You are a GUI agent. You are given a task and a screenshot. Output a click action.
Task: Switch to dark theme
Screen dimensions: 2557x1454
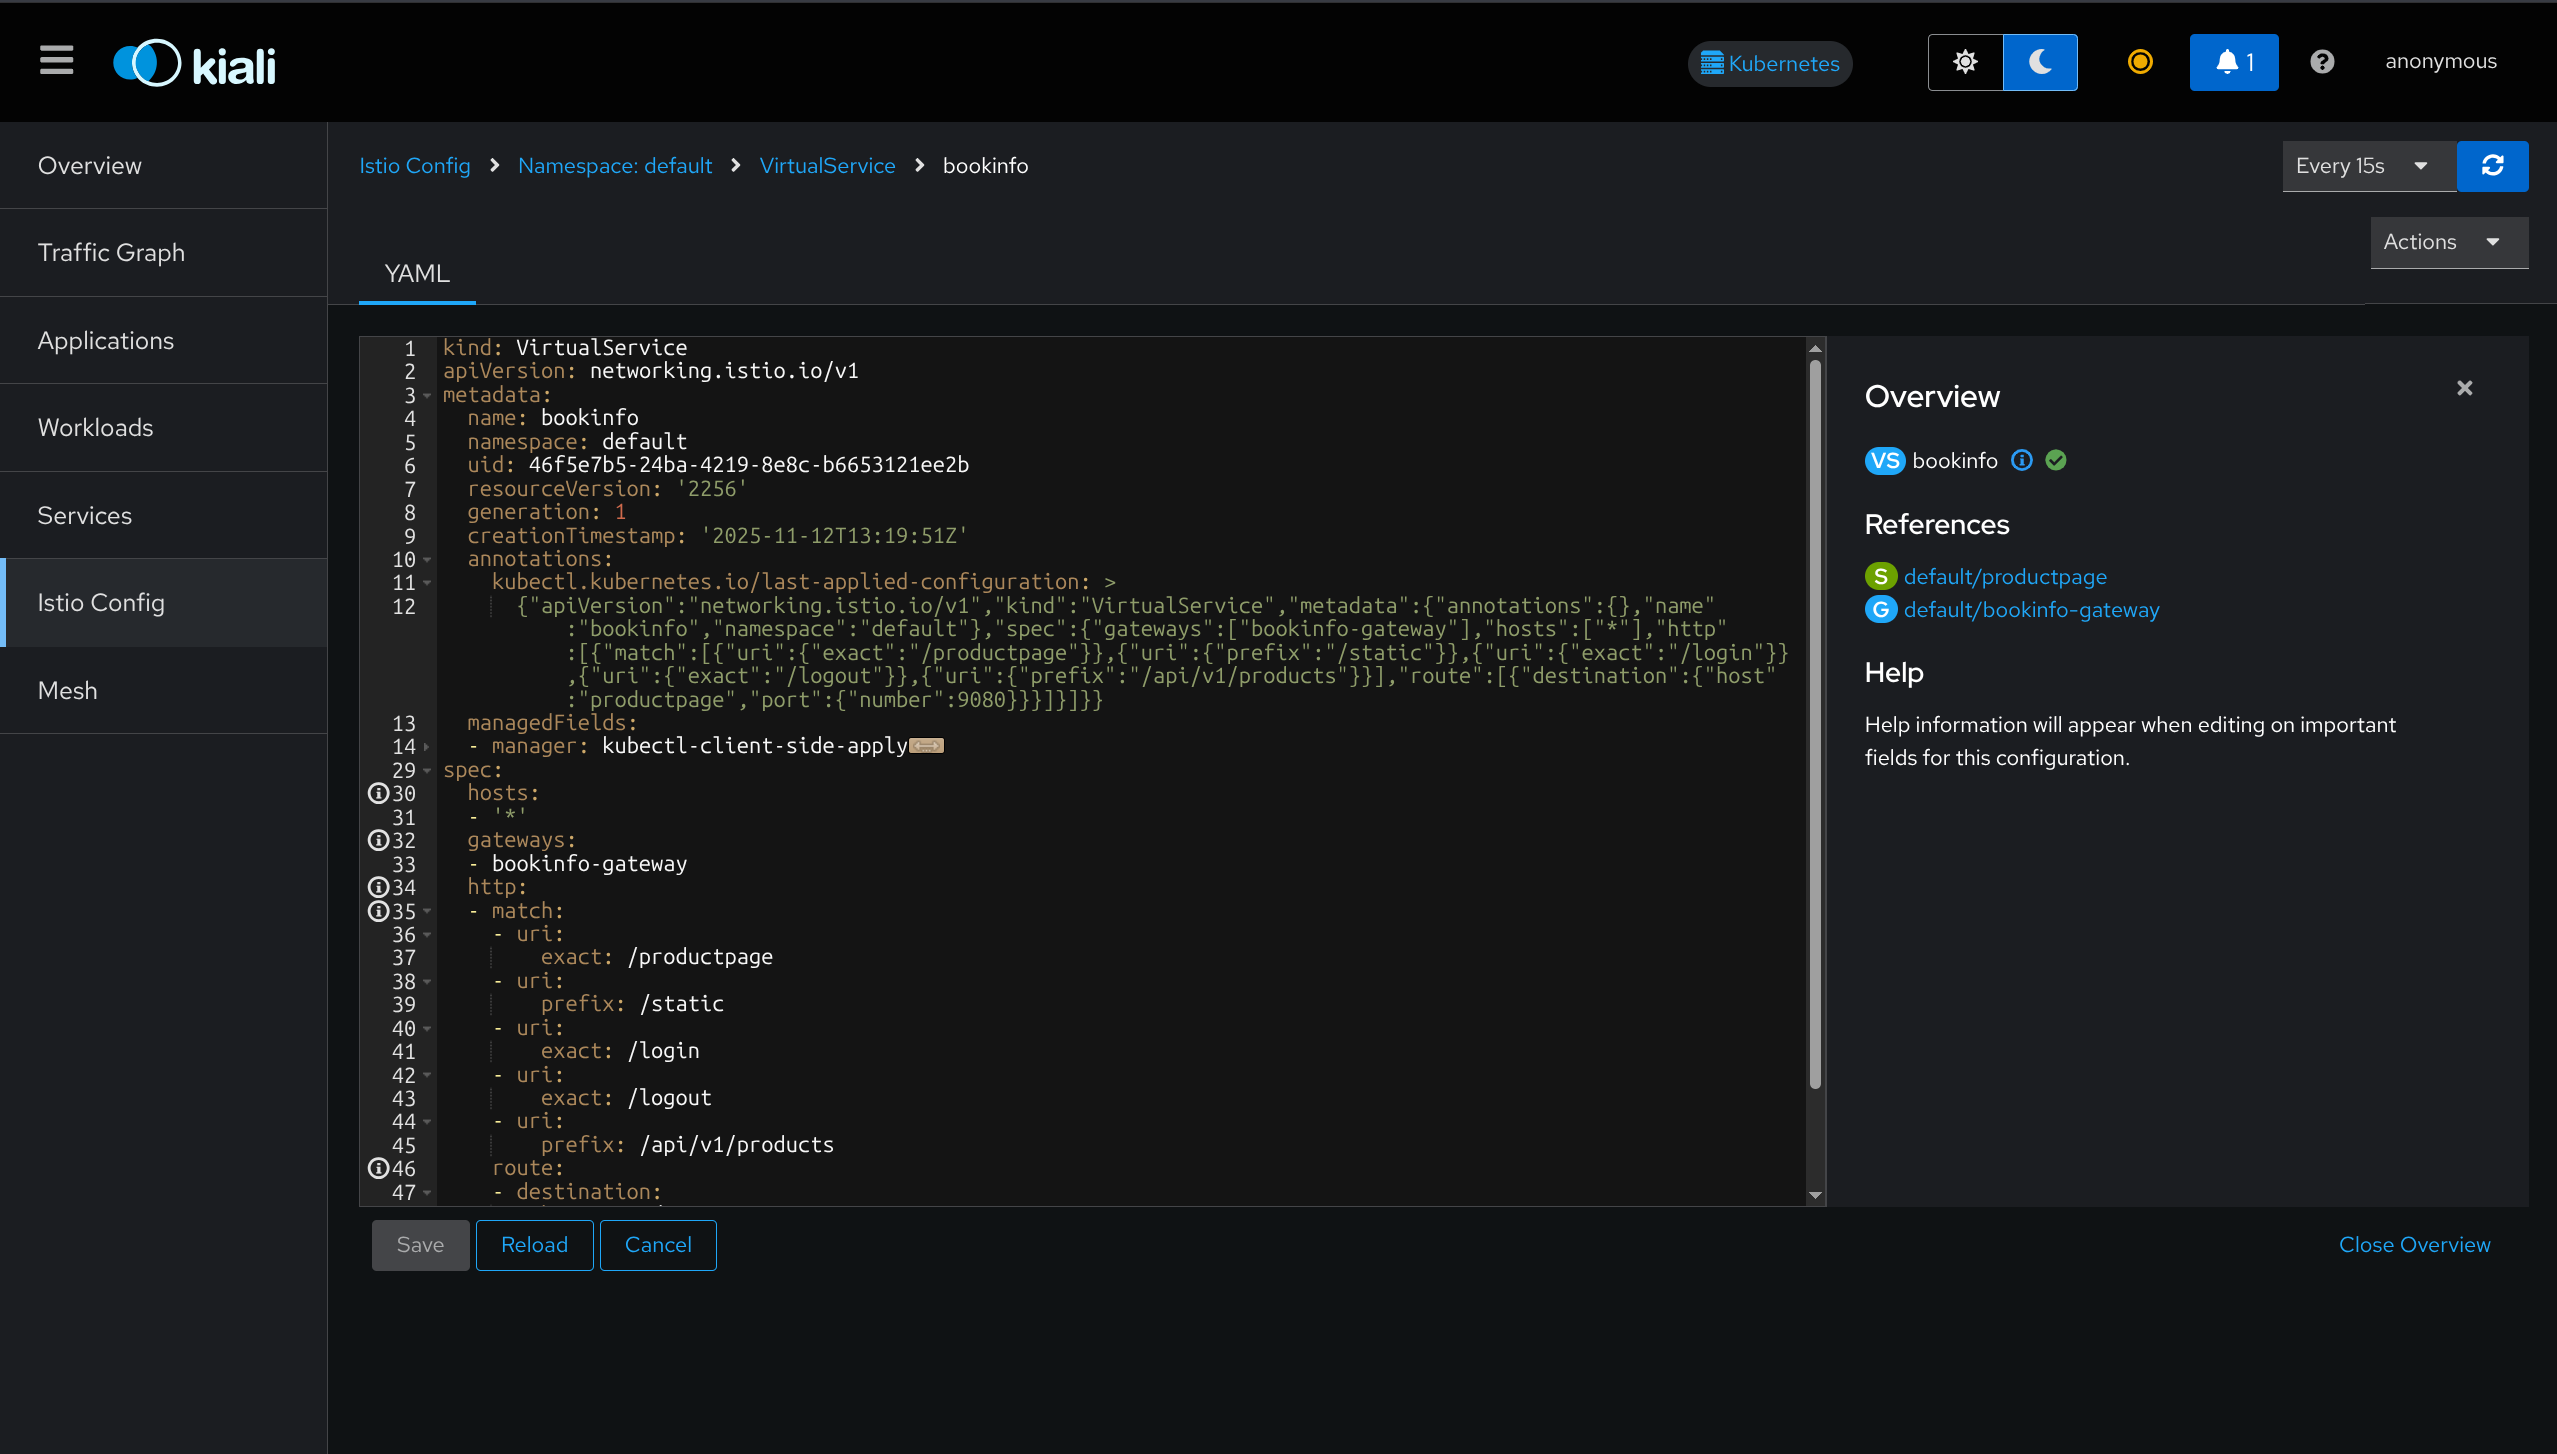pyautogui.click(x=2040, y=62)
